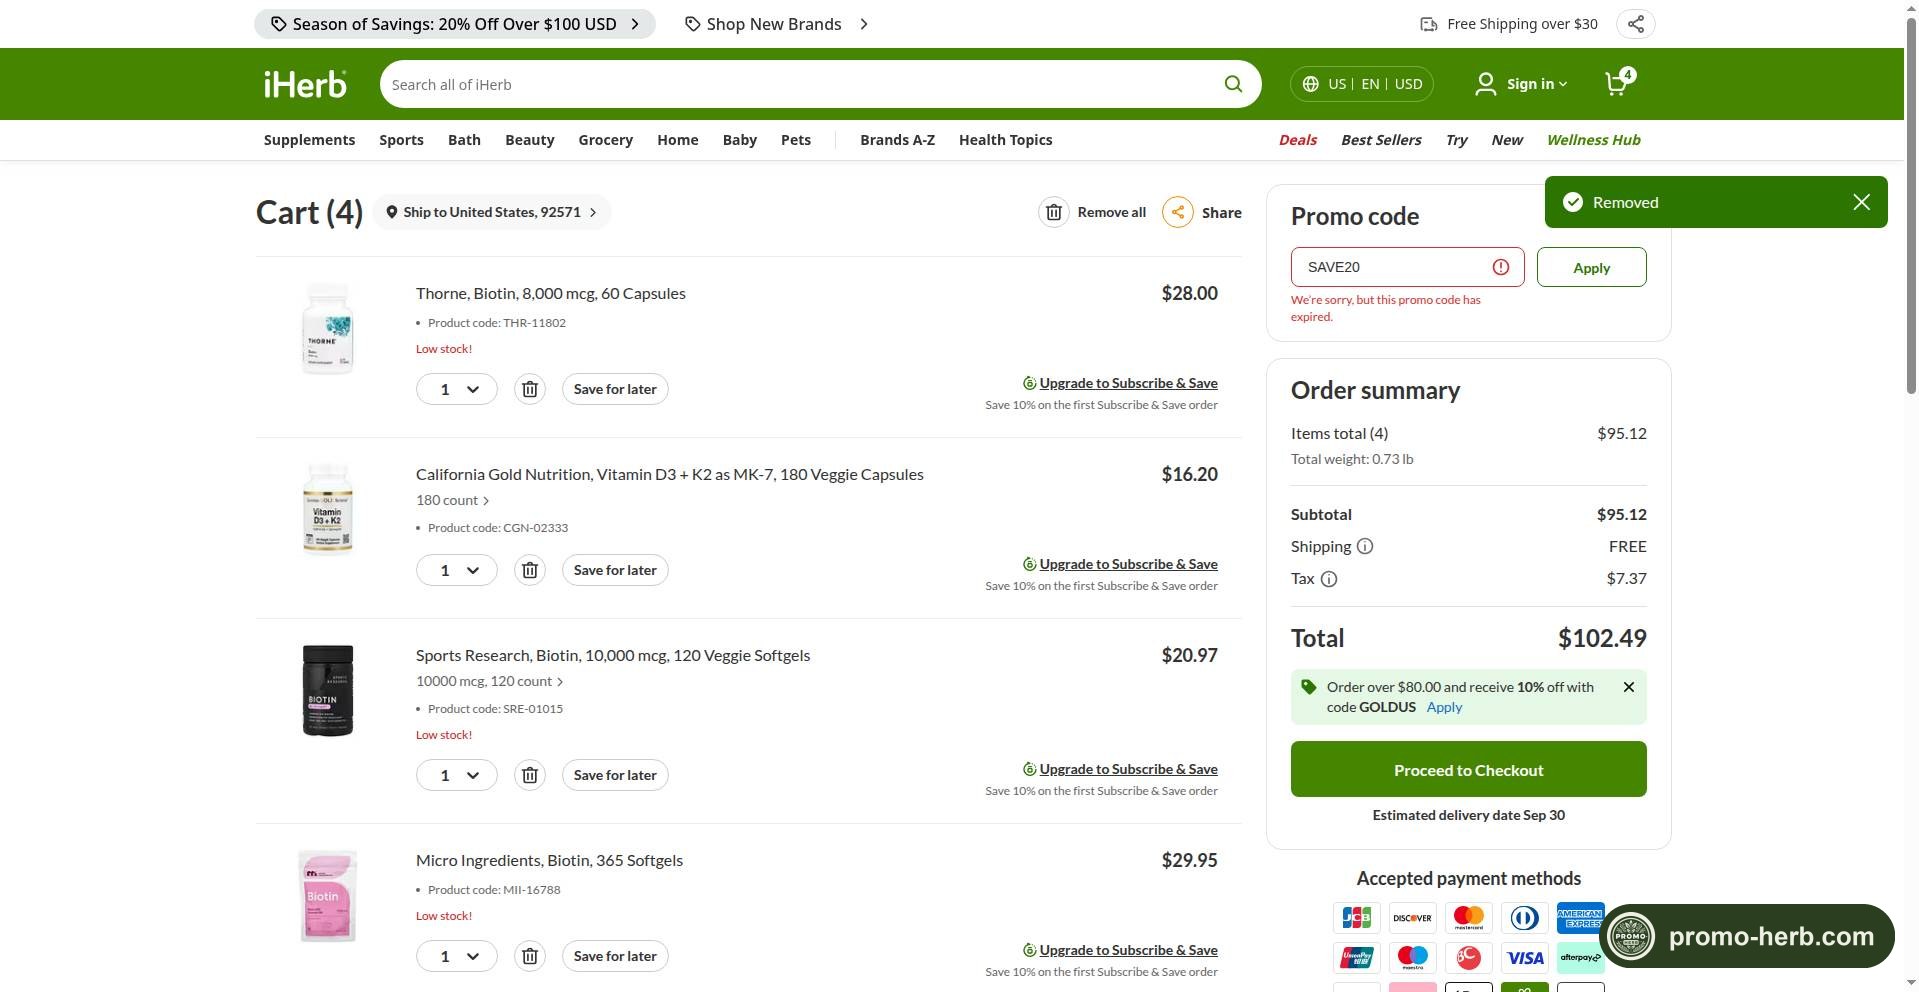Open California Gold Nutrition Vitamin D3 title
The image size is (1919, 992).
(x=669, y=474)
